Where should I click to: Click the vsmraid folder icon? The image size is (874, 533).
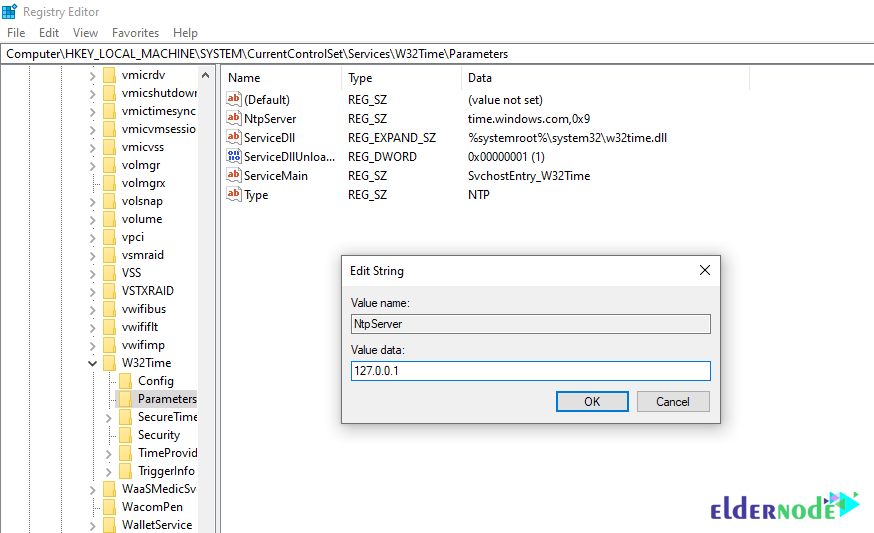point(110,255)
